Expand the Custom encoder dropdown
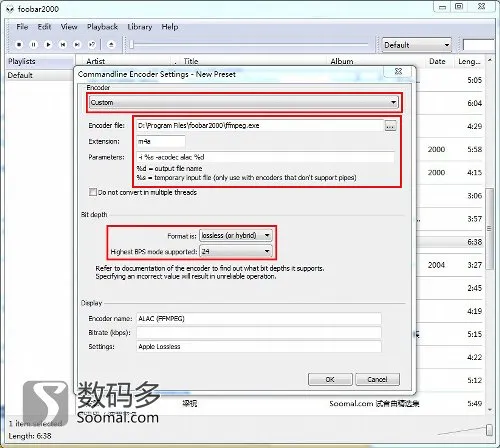 point(244,102)
